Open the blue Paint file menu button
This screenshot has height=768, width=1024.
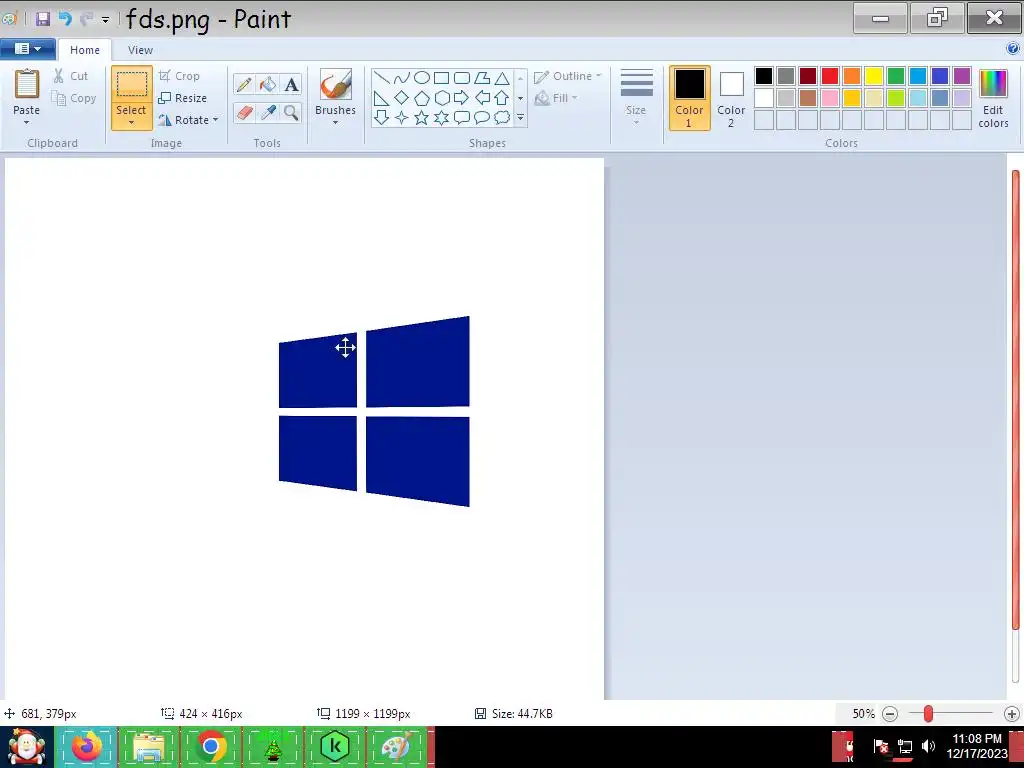point(27,49)
